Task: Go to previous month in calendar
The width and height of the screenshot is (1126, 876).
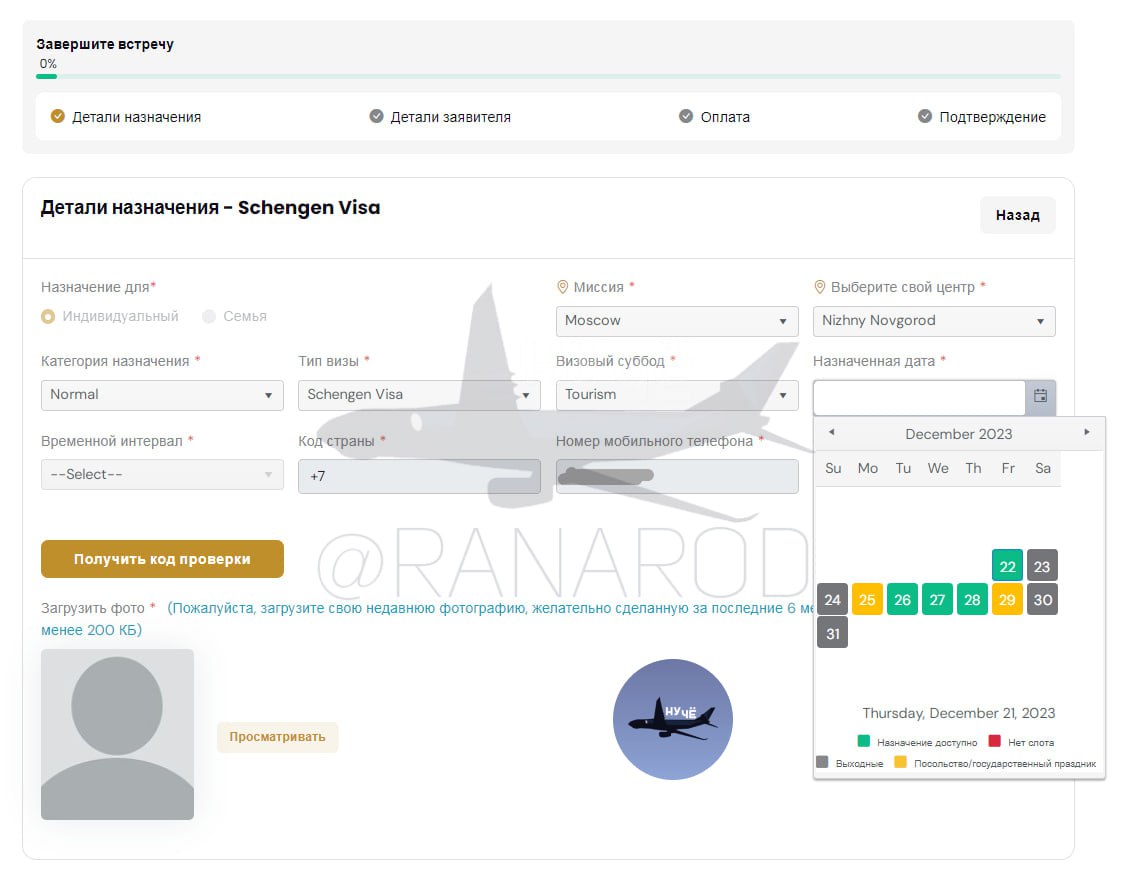Action: [x=831, y=433]
